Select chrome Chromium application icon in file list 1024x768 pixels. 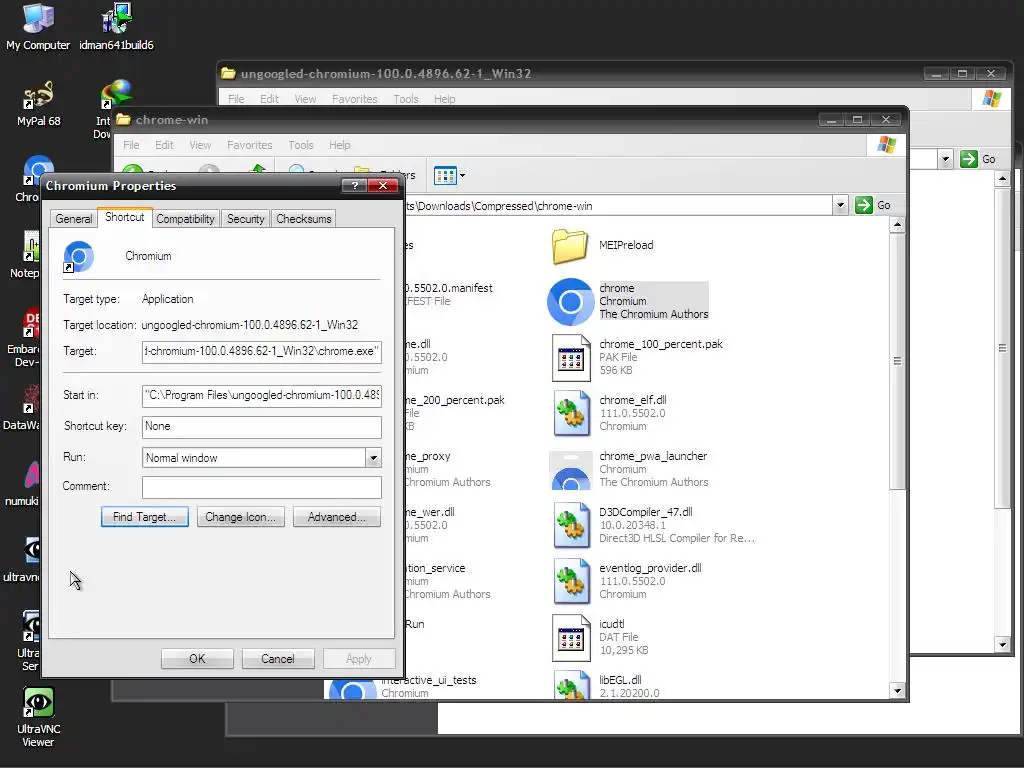click(x=570, y=301)
